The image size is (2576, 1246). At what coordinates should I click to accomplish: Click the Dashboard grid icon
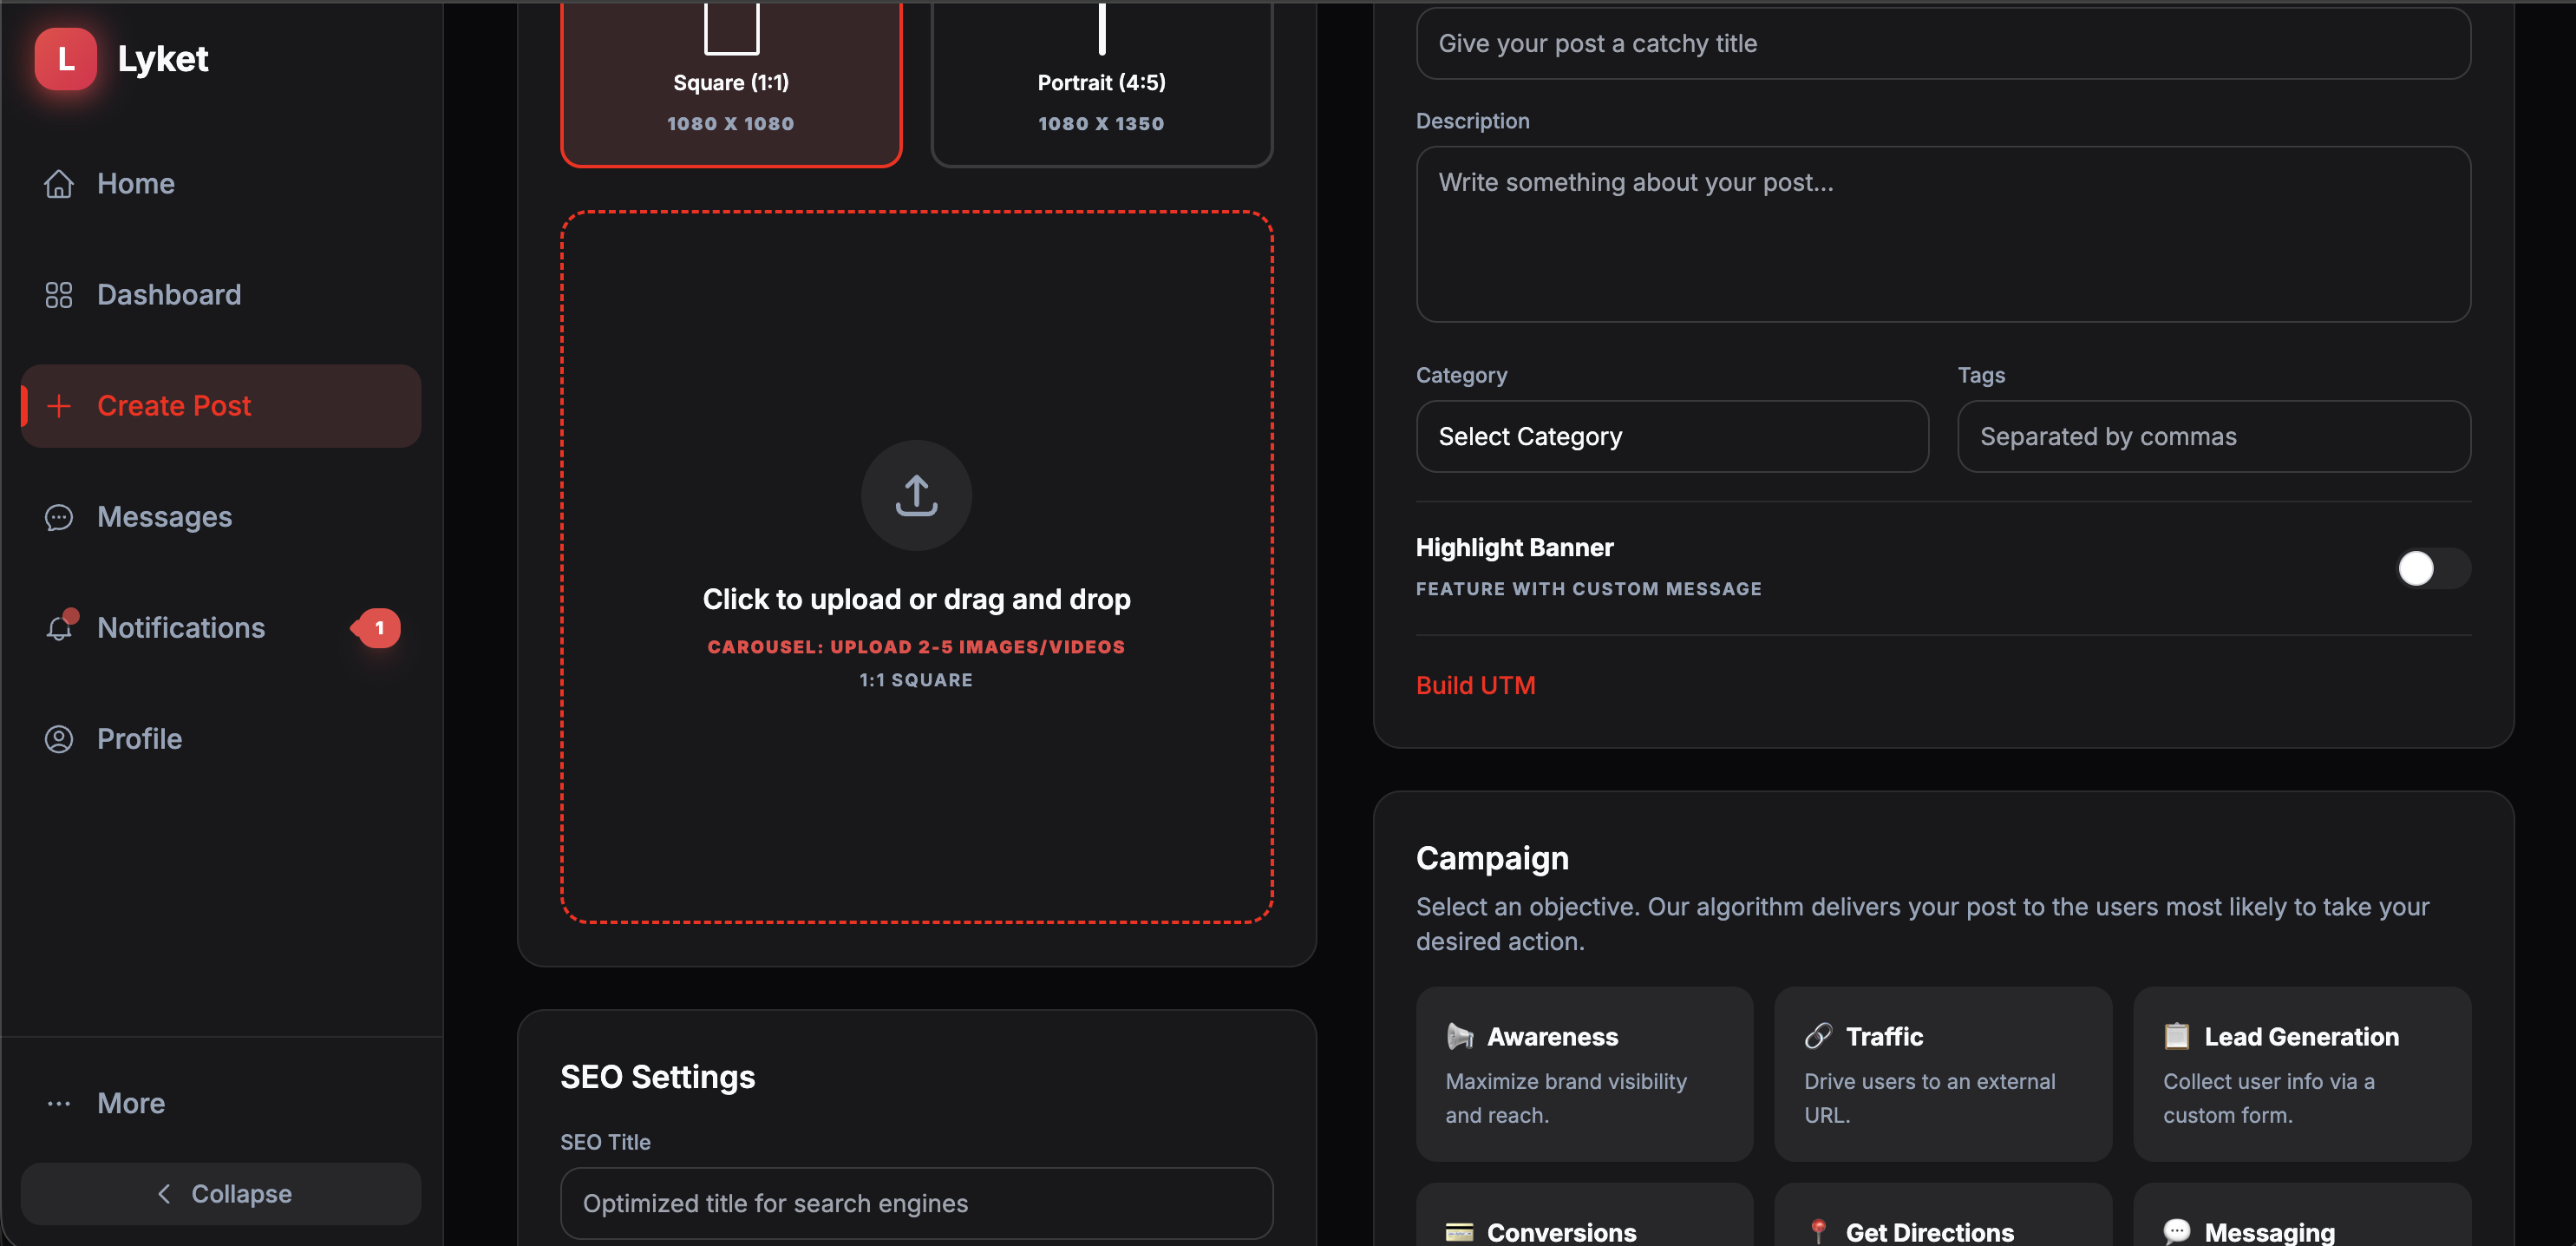pos(59,295)
